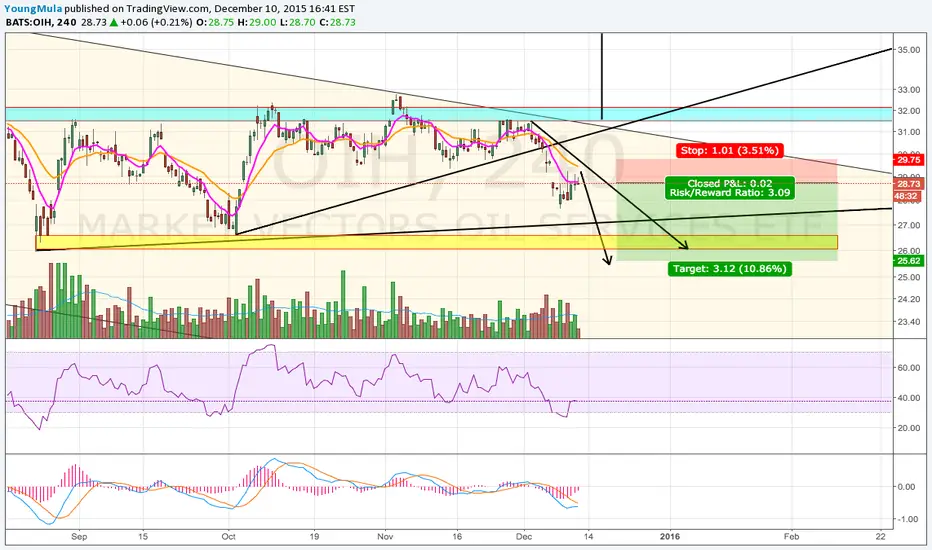Screen dimensions: 932x550
Task: Select the Stop: 1.01 (3.51%) label
Action: click(x=729, y=150)
